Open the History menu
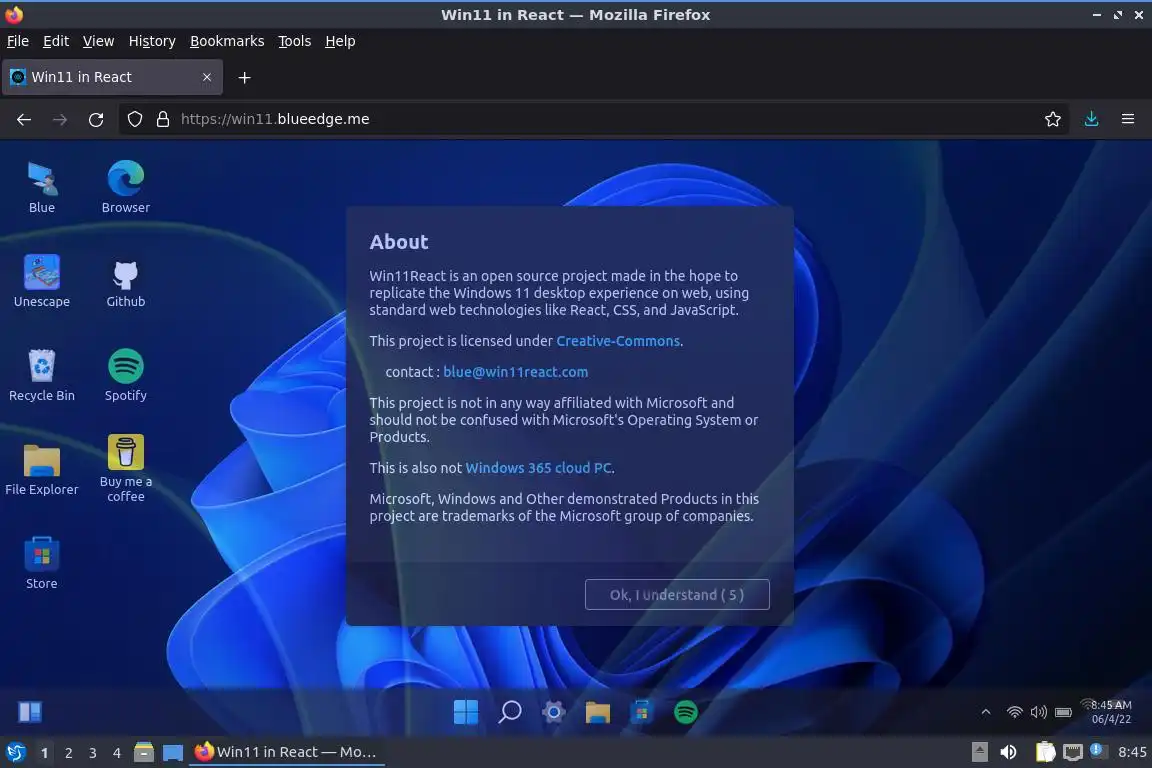 click(152, 41)
